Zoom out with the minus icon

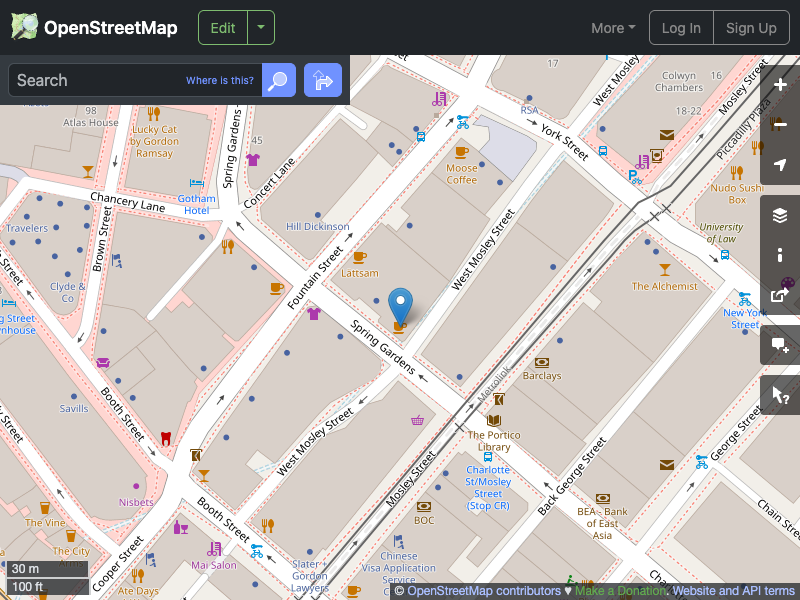coord(780,125)
